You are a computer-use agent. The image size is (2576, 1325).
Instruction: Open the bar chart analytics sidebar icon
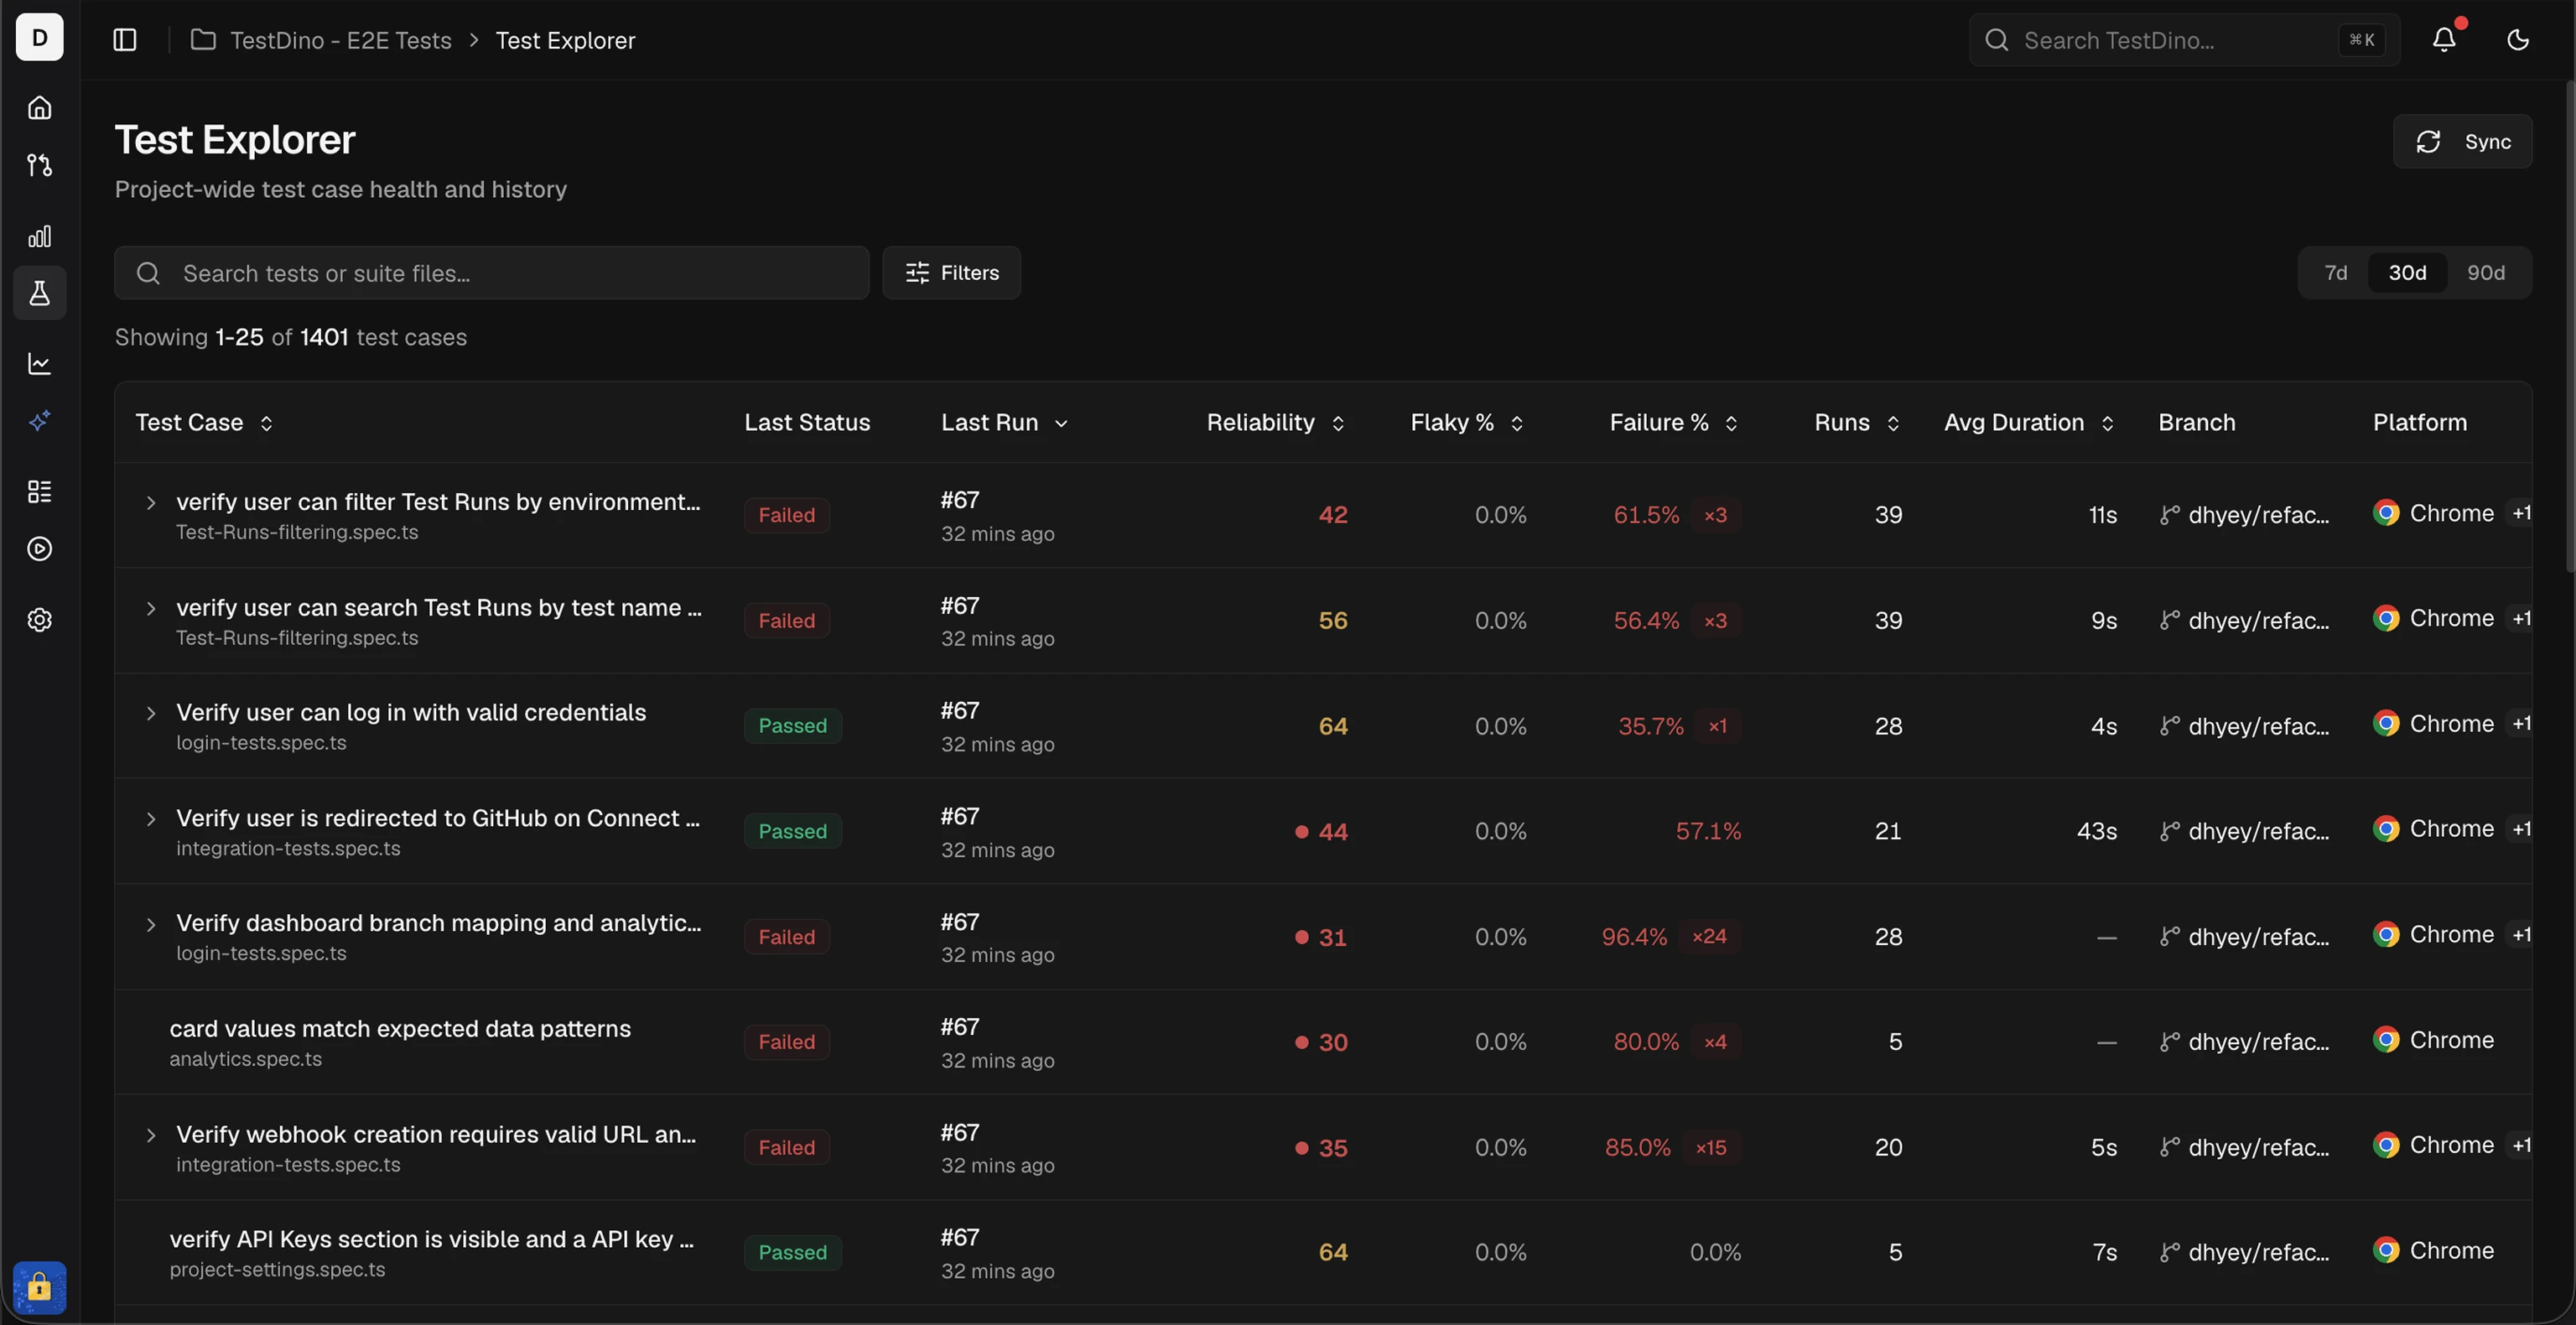(x=39, y=236)
